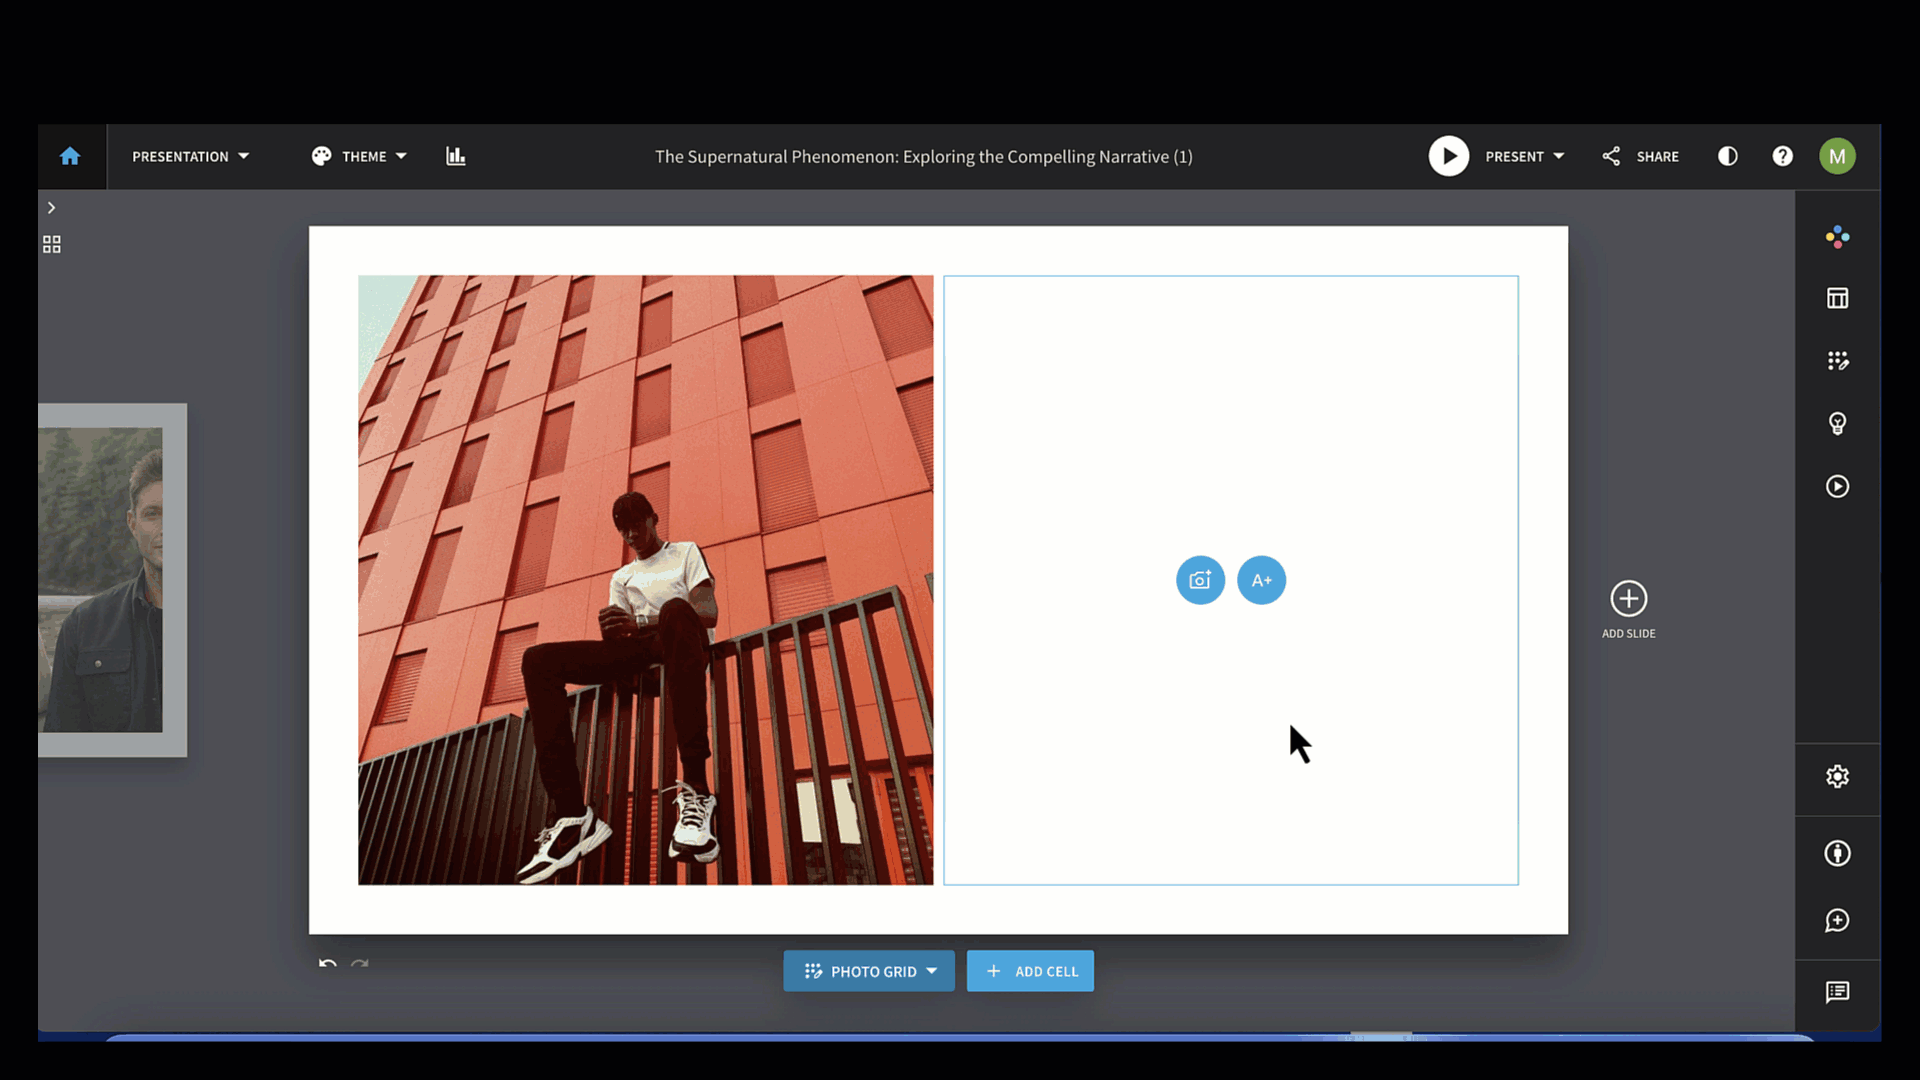Go to the home dashboard icon
This screenshot has width=1920, height=1080.
[70, 156]
